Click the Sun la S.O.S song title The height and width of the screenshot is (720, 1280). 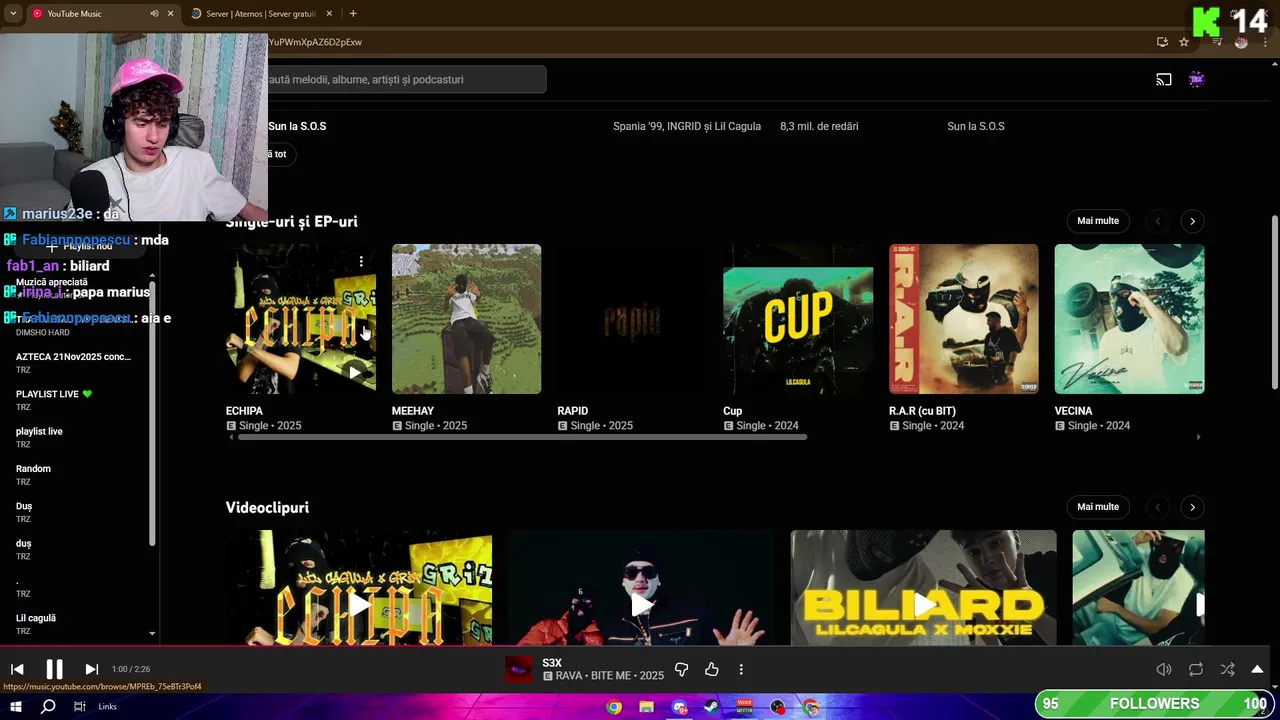tap(297, 126)
